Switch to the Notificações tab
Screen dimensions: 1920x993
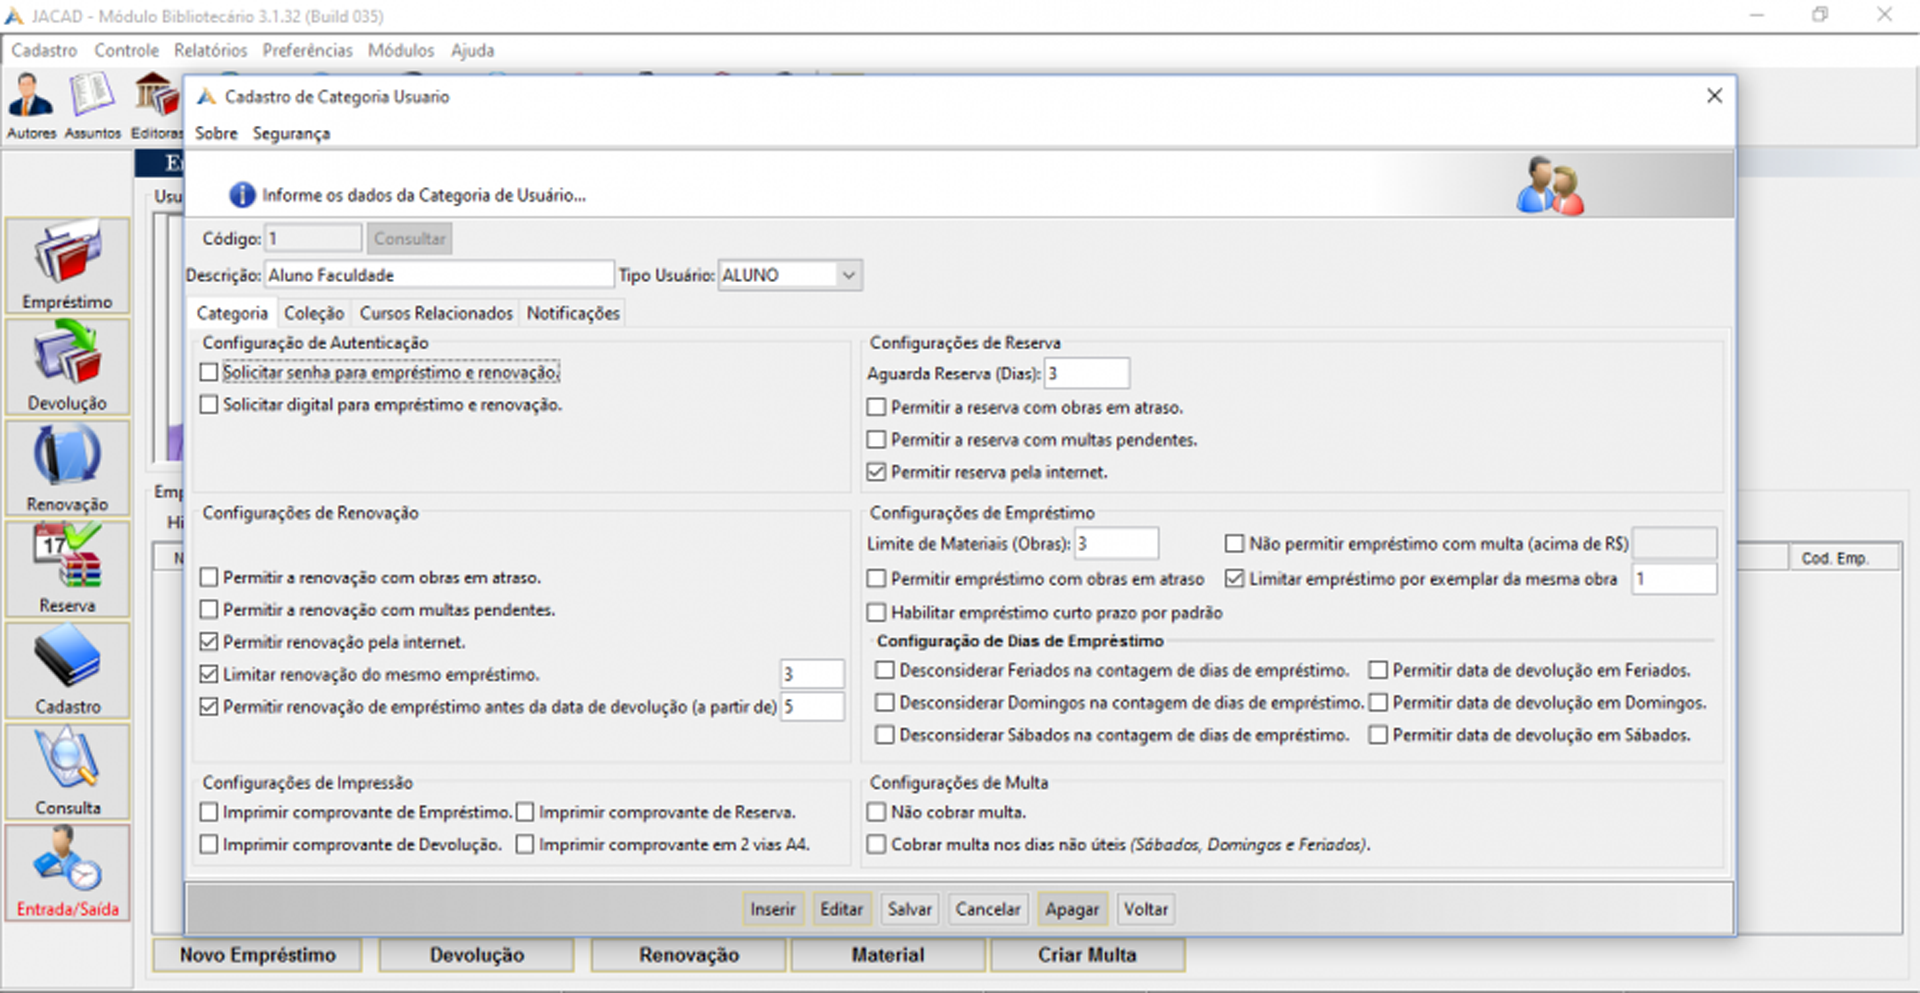coord(573,313)
